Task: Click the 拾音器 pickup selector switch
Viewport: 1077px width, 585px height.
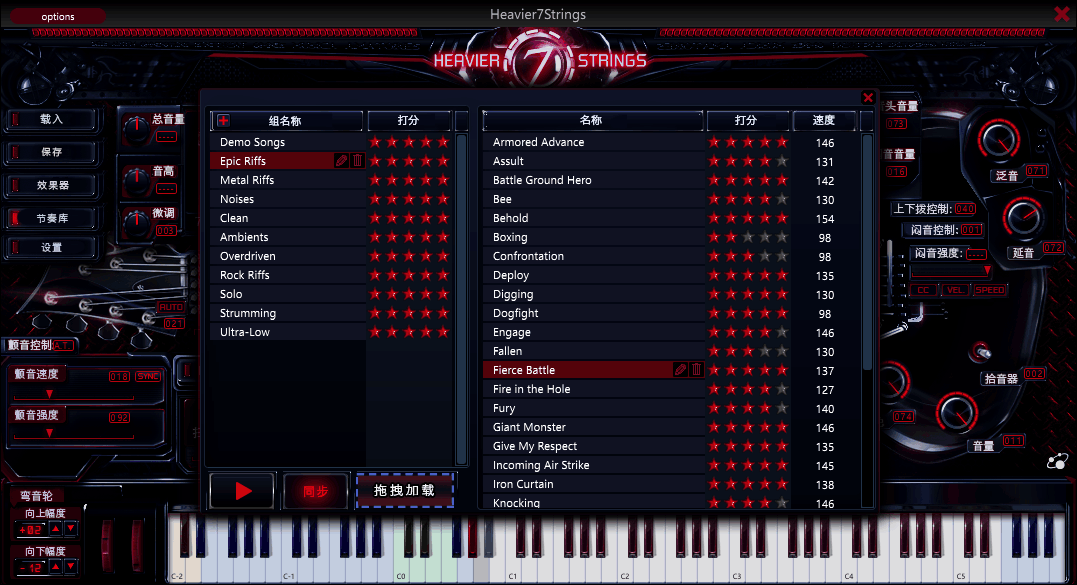Action: tap(980, 352)
